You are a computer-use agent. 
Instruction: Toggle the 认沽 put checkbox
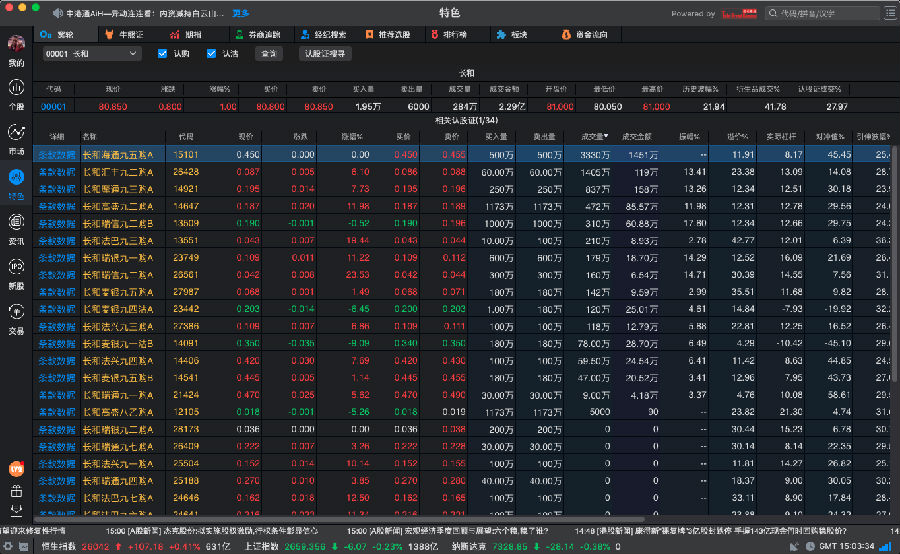[211, 53]
